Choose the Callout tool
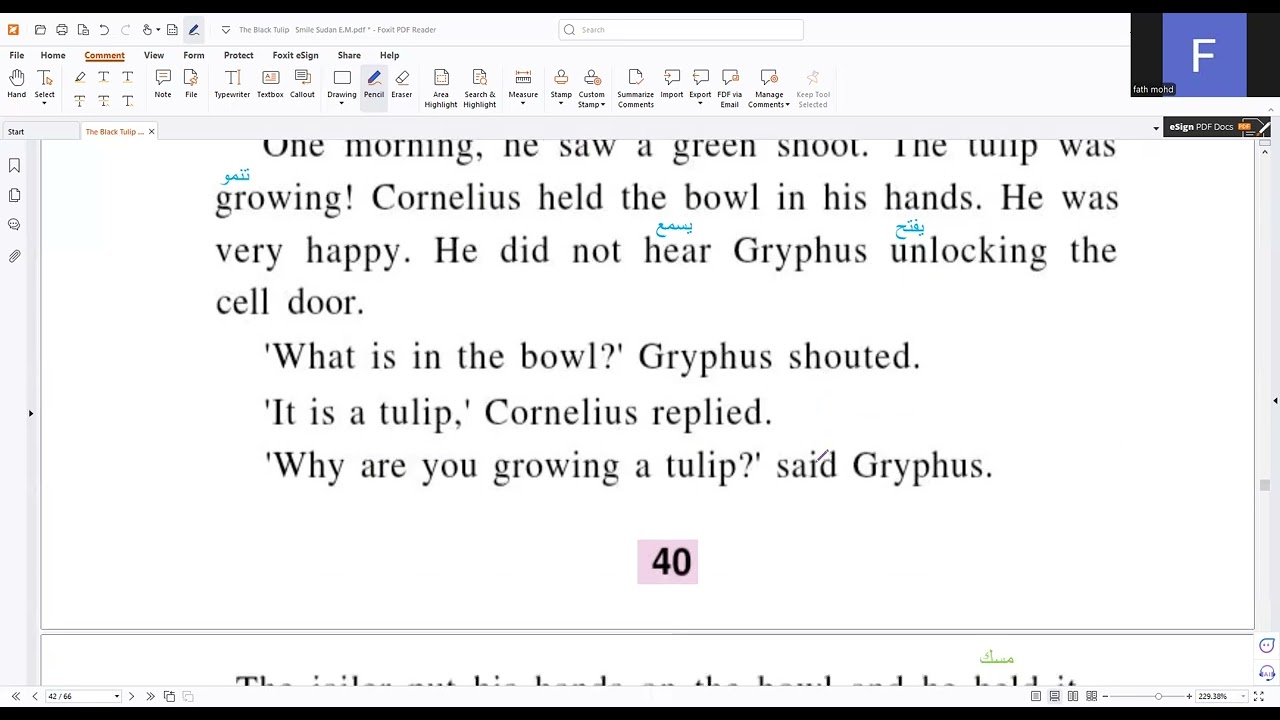The height and width of the screenshot is (720, 1280). coord(302,84)
